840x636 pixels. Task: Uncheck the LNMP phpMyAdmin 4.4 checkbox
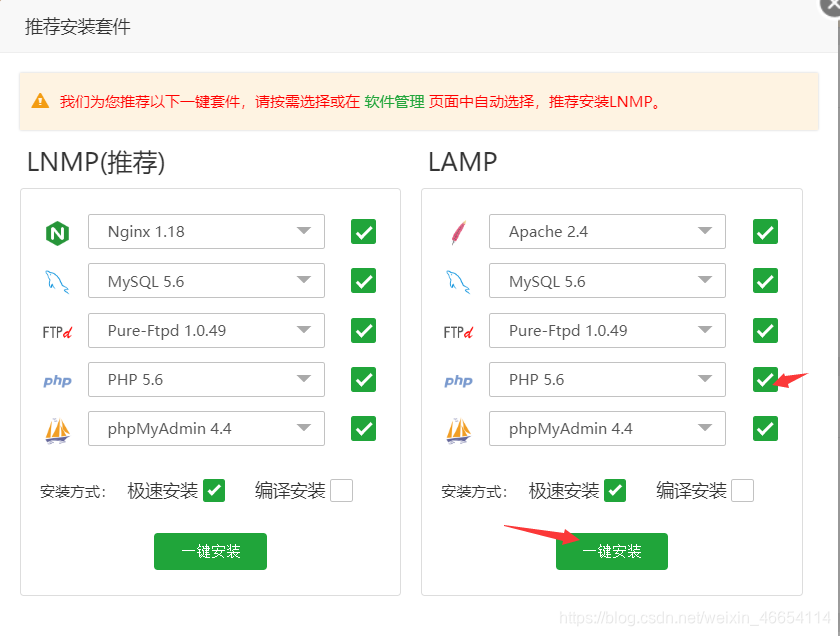[x=363, y=429]
